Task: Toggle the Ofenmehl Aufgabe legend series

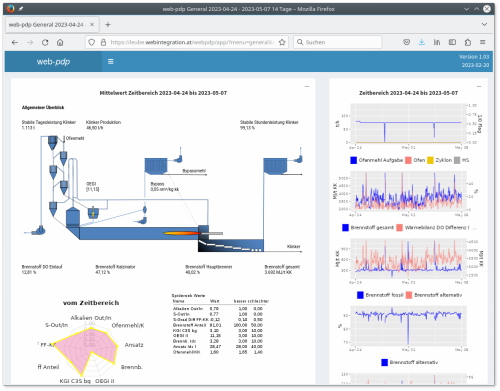Action: coord(377,160)
